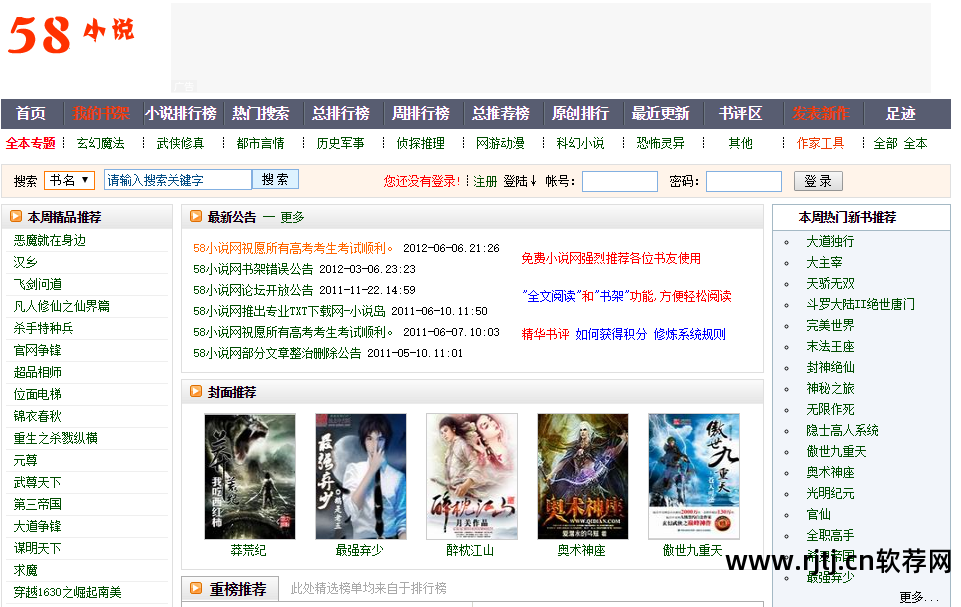
Task: Open 更多 link beside 最新公告
Action: tap(292, 217)
